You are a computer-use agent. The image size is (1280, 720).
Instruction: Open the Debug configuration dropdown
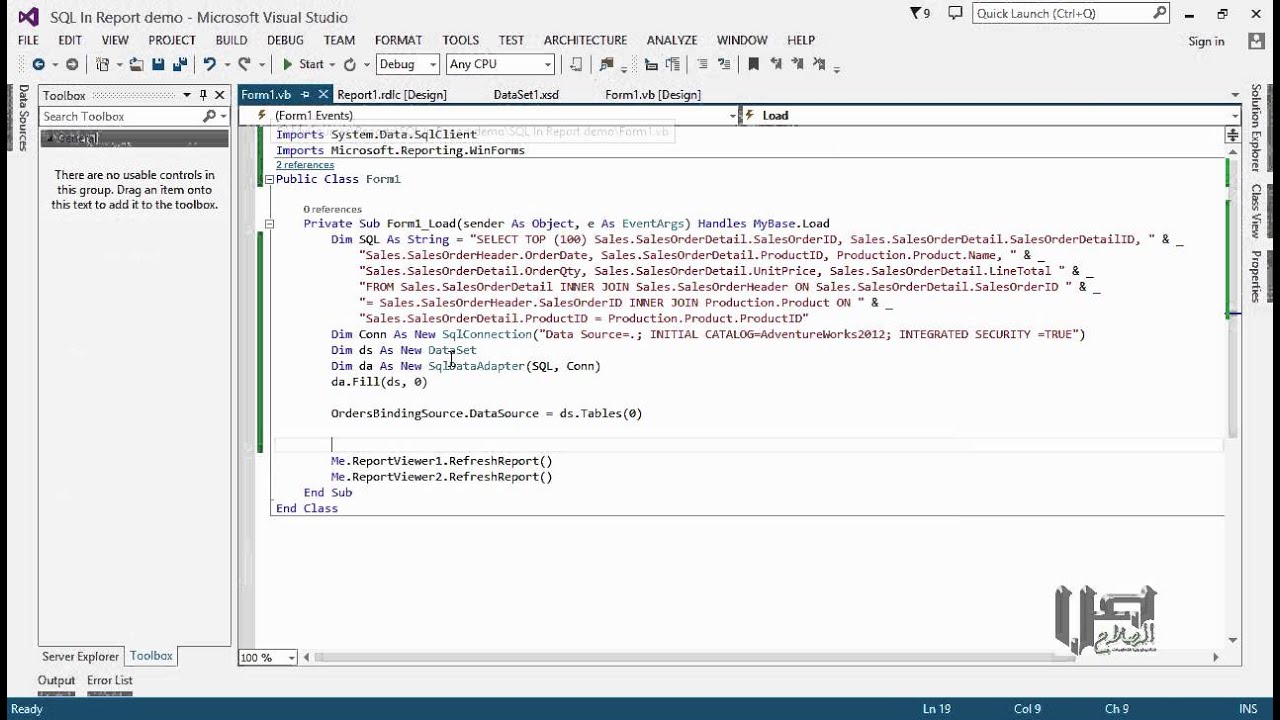[x=407, y=64]
